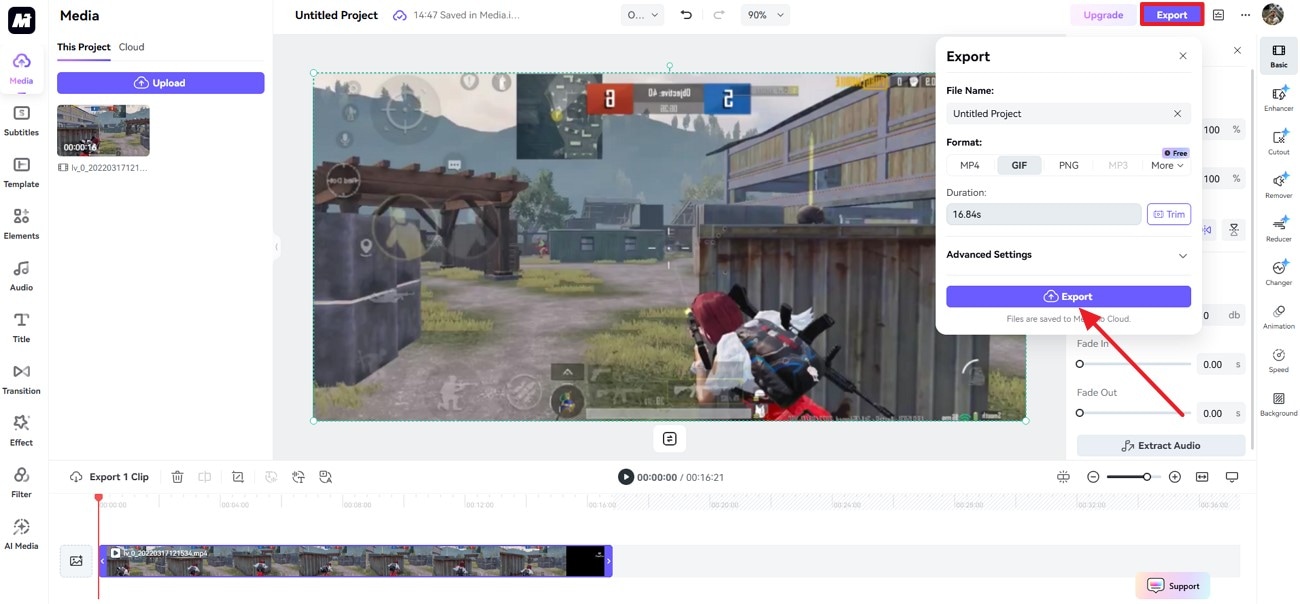Open the Audio panel
The height and width of the screenshot is (604, 1300).
click(21, 275)
